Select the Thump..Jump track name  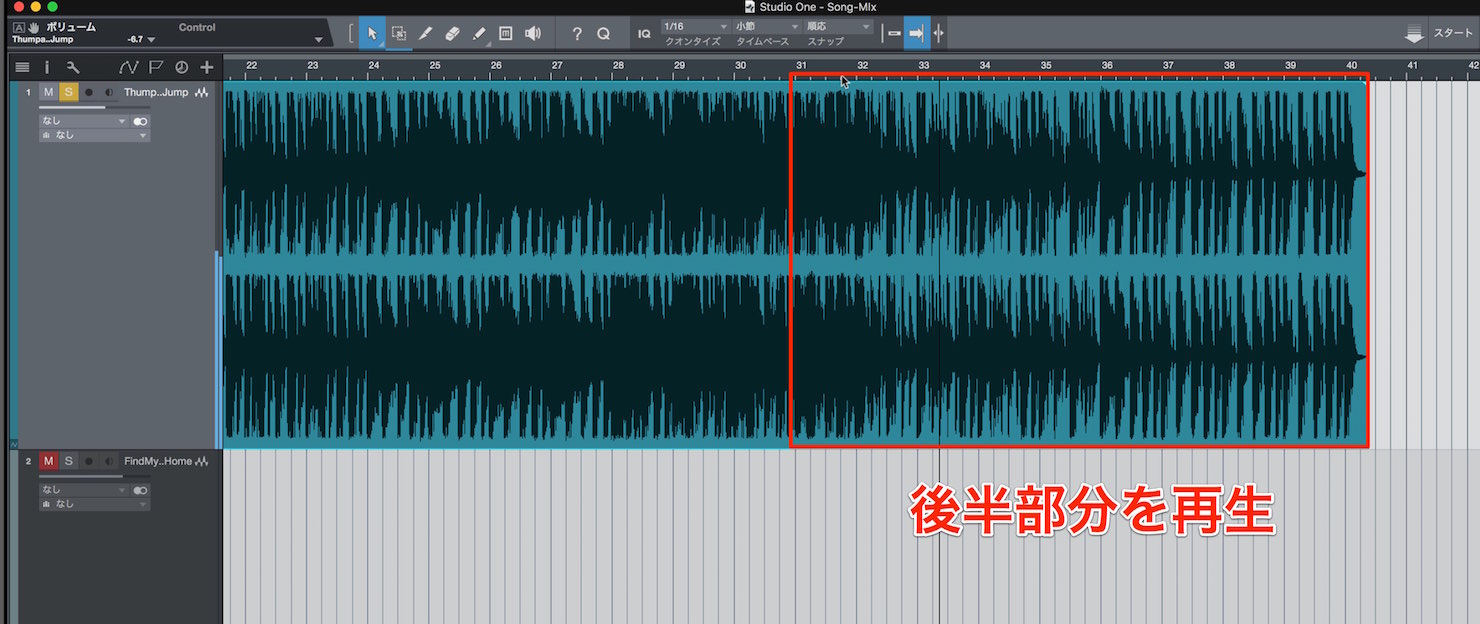[156, 93]
